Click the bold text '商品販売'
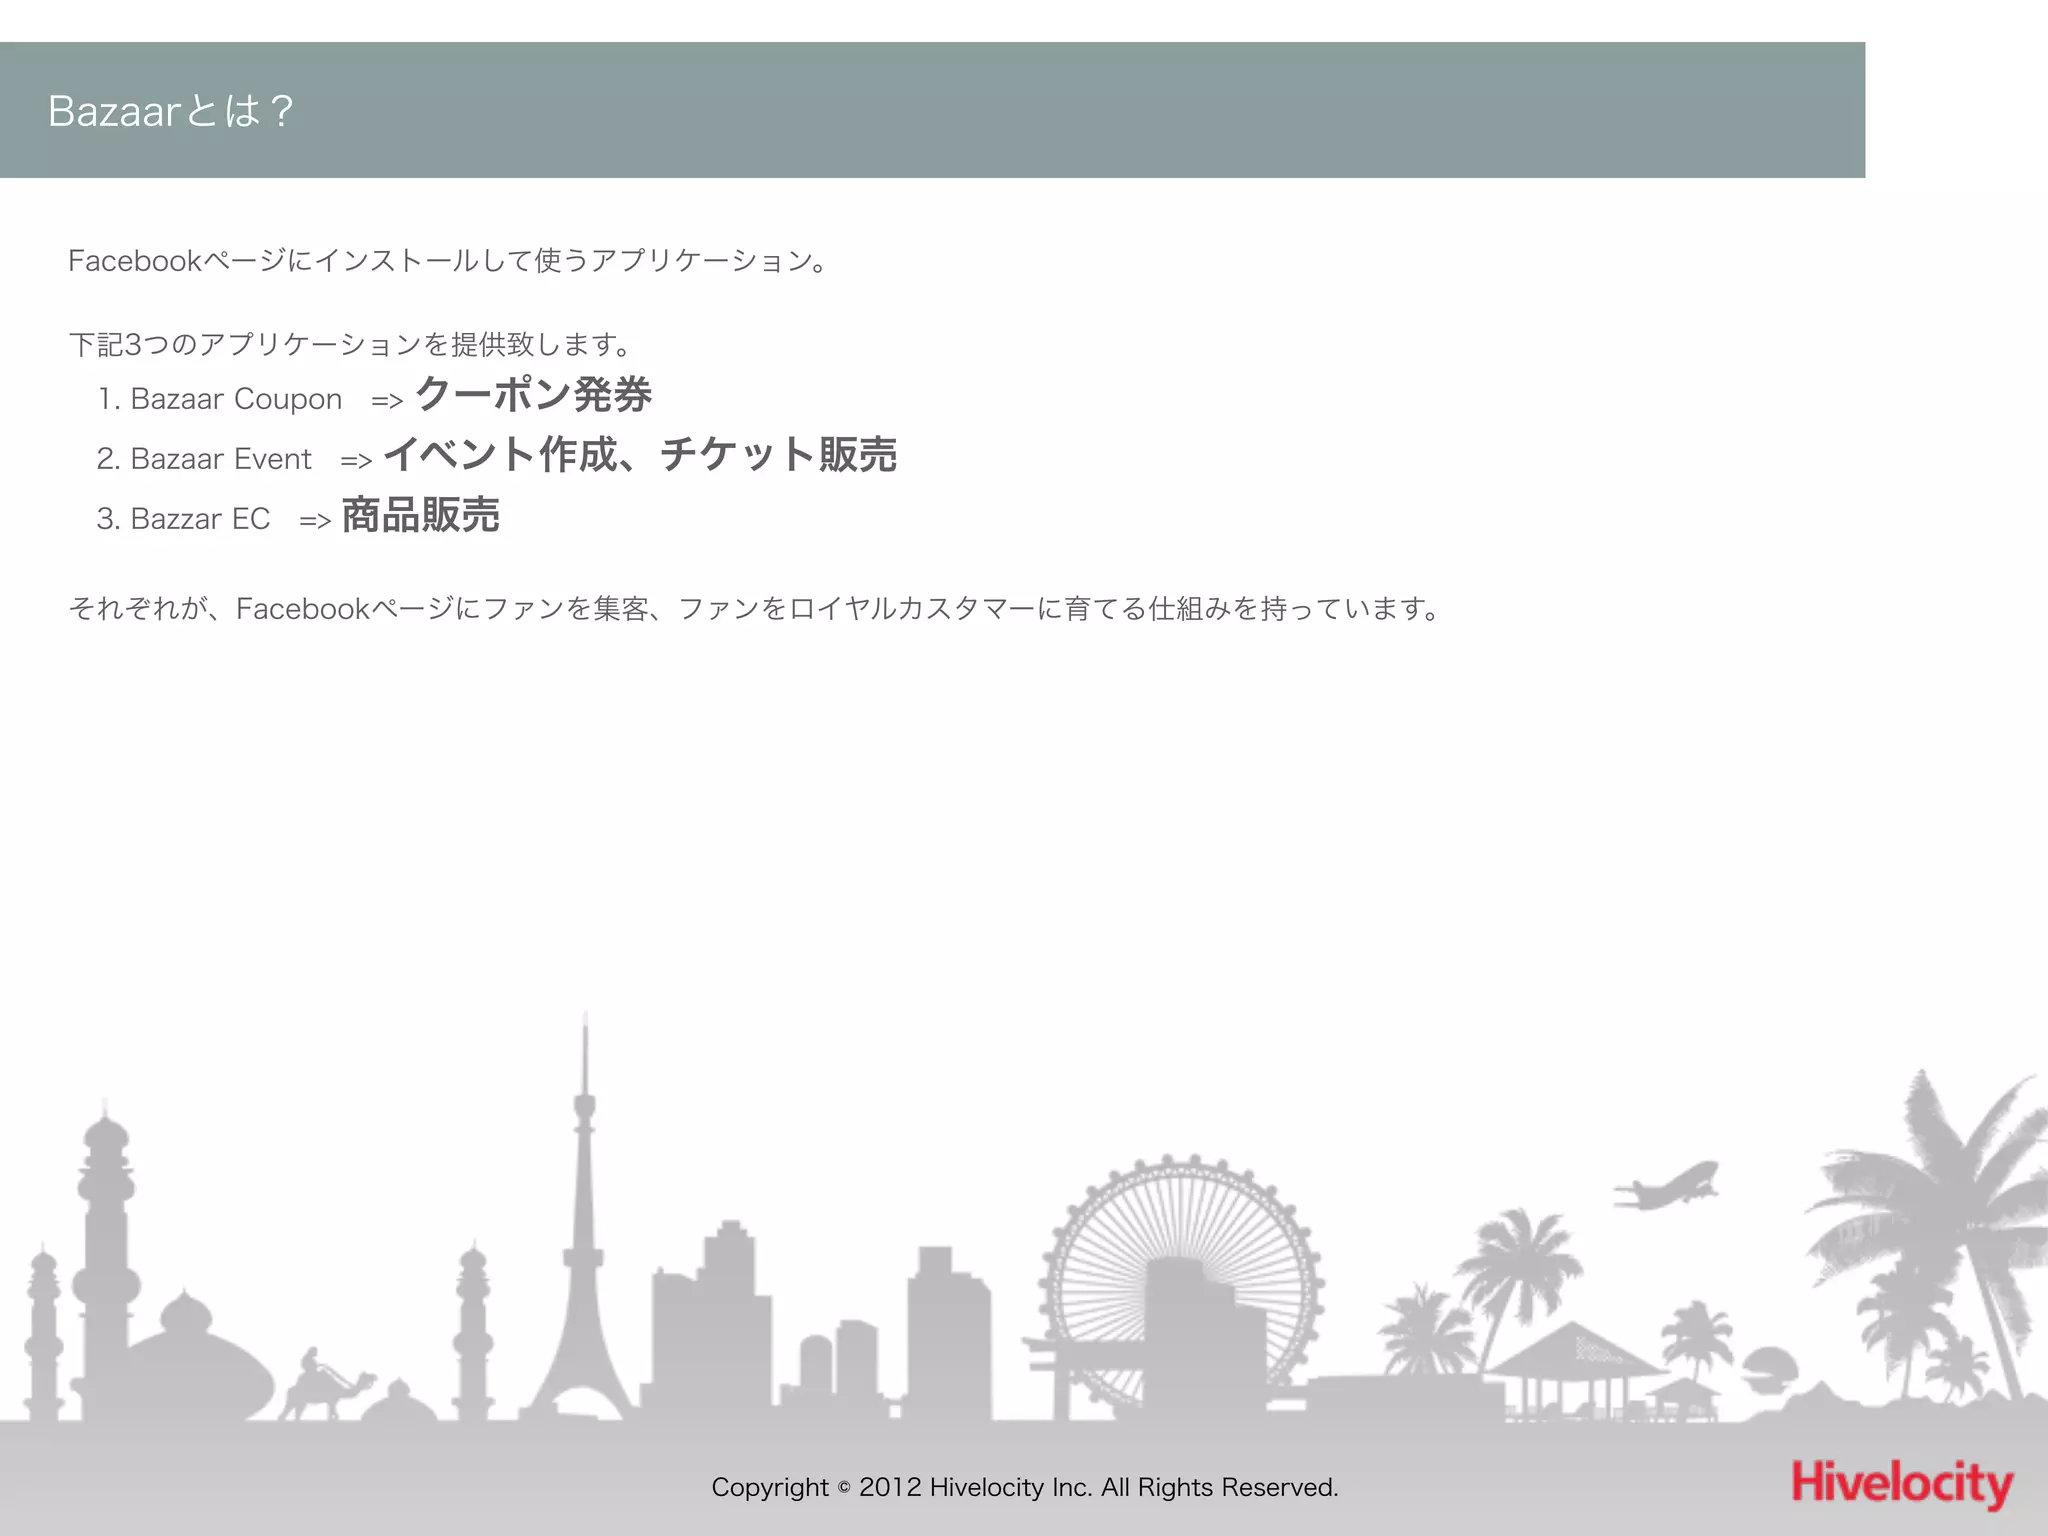Image resolution: width=2048 pixels, height=1536 pixels. click(x=420, y=515)
